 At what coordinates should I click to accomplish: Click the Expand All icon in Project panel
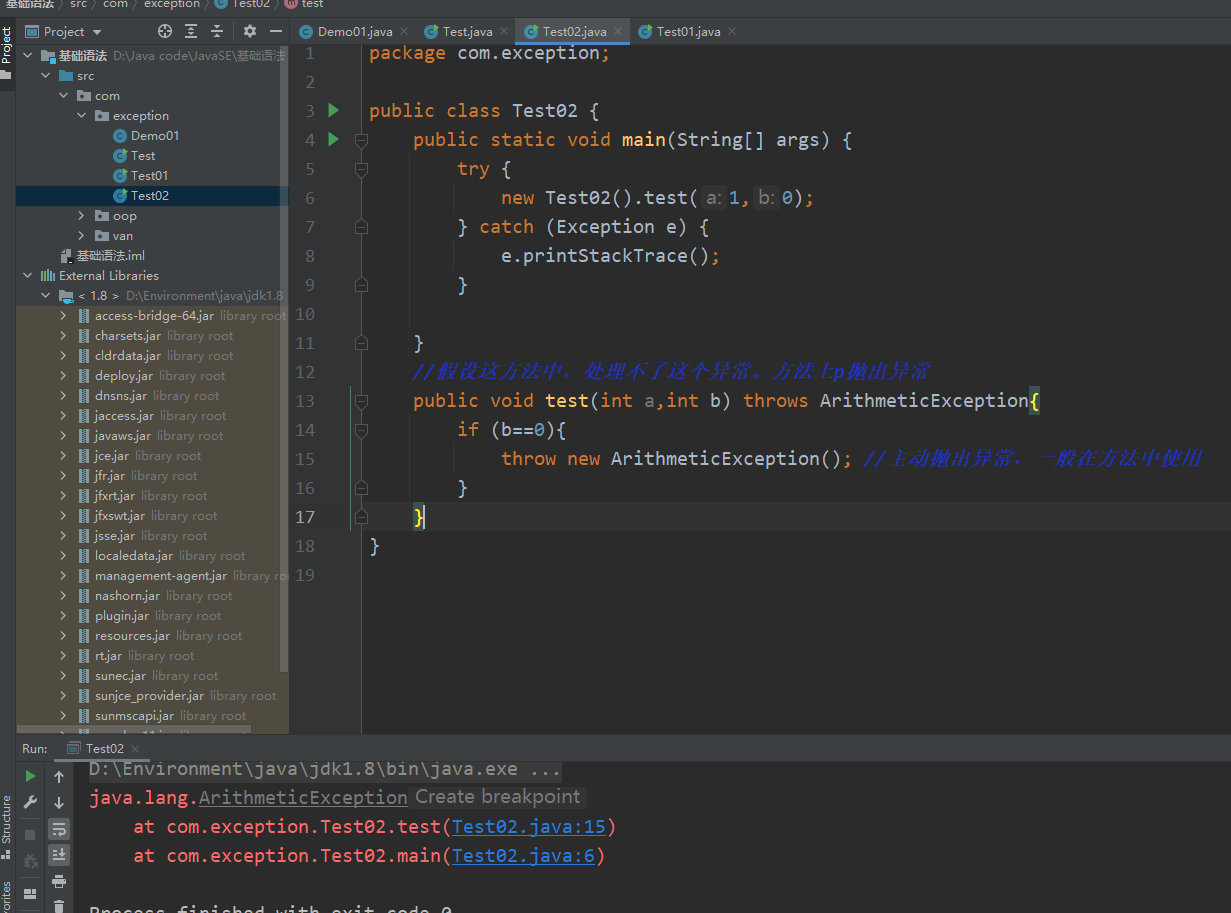pos(191,31)
